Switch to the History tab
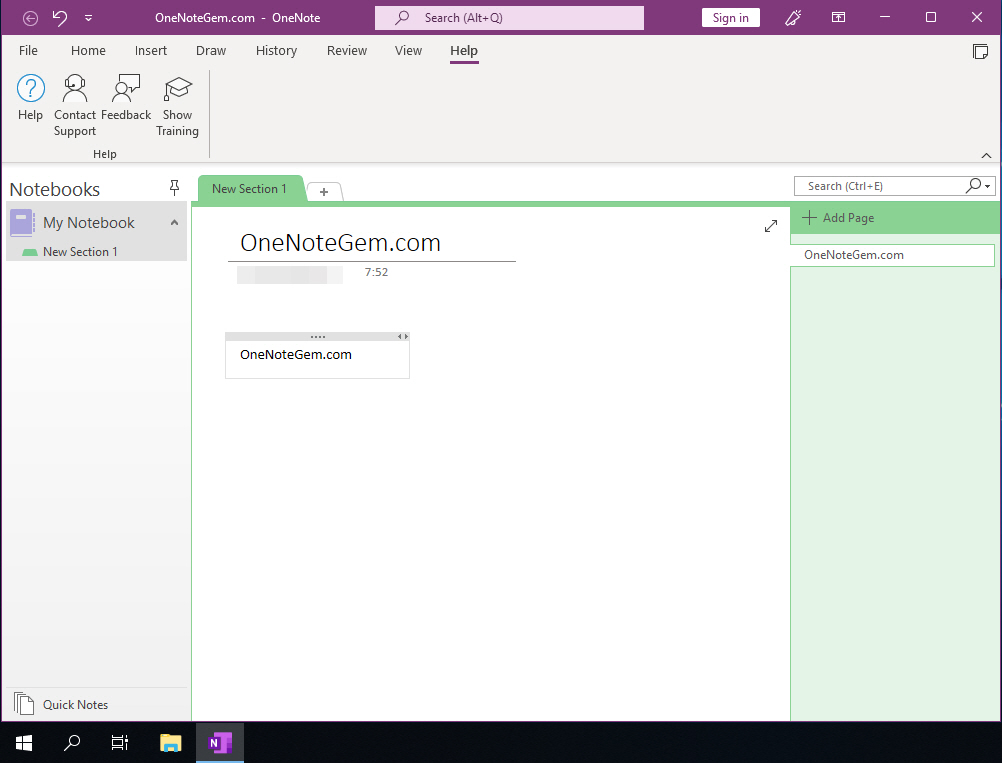This screenshot has width=1002, height=763. pyautogui.click(x=276, y=50)
